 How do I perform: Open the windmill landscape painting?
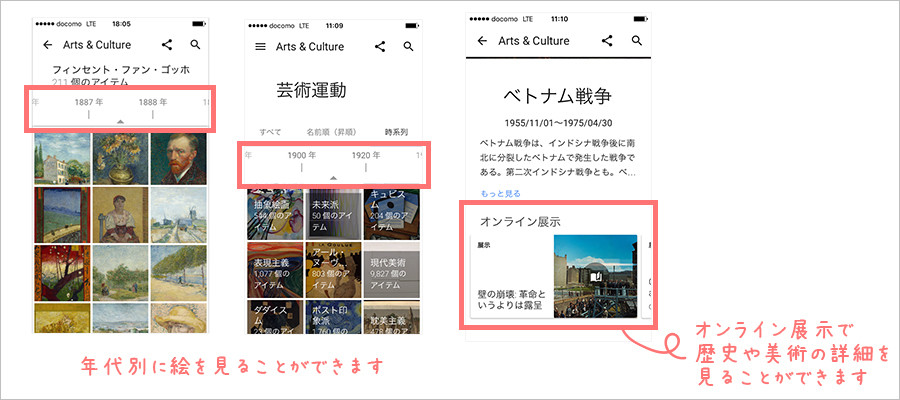click(179, 215)
